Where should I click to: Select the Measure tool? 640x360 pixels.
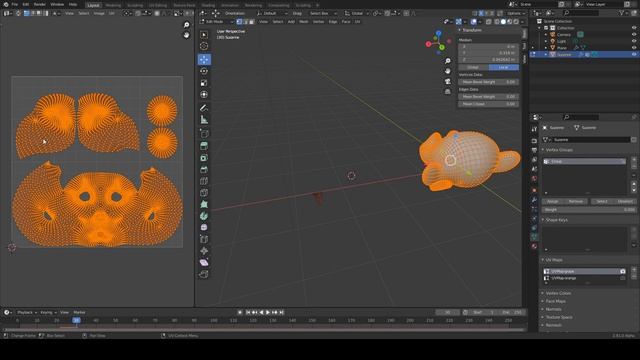[204, 120]
